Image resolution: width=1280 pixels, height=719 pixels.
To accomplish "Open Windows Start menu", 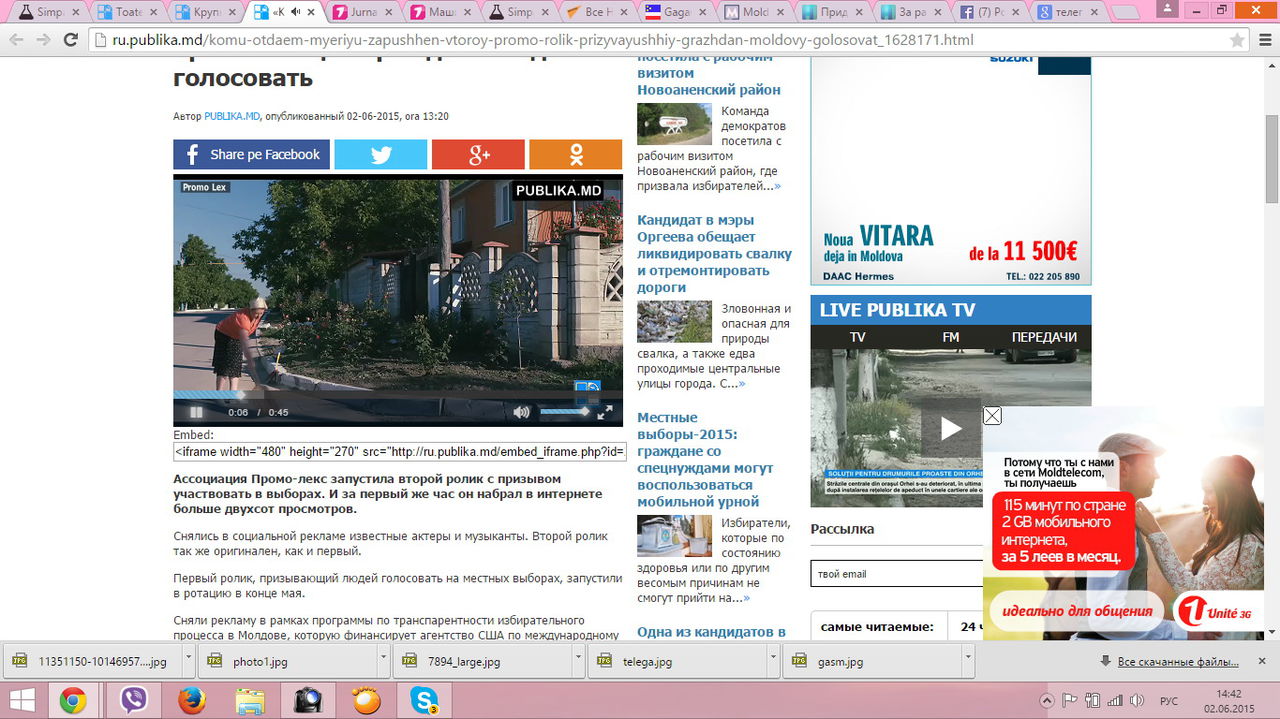I will point(21,700).
